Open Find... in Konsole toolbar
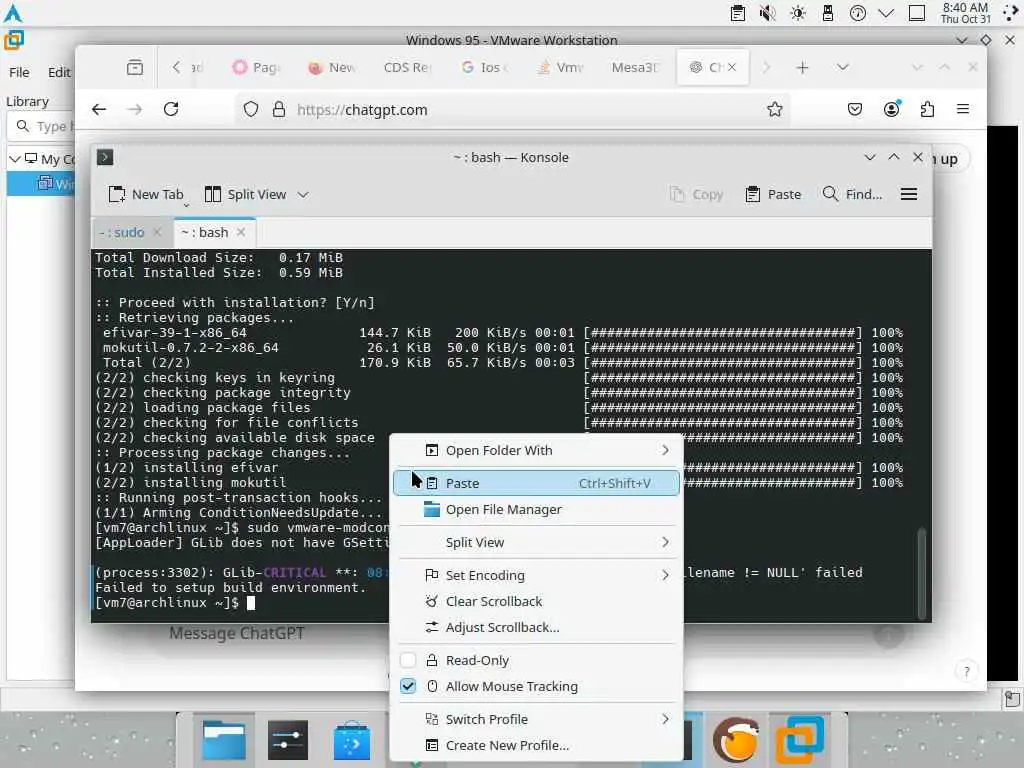1024x768 pixels. click(x=852, y=195)
